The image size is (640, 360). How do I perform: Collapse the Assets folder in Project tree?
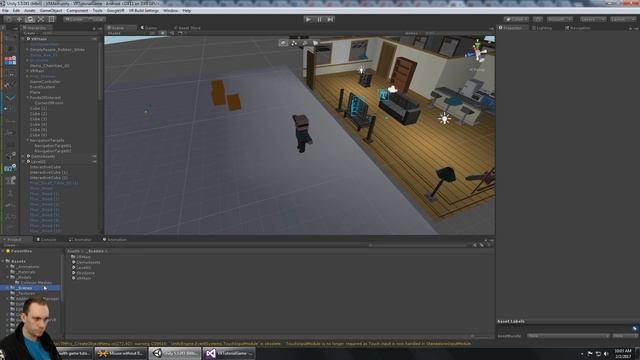3,261
